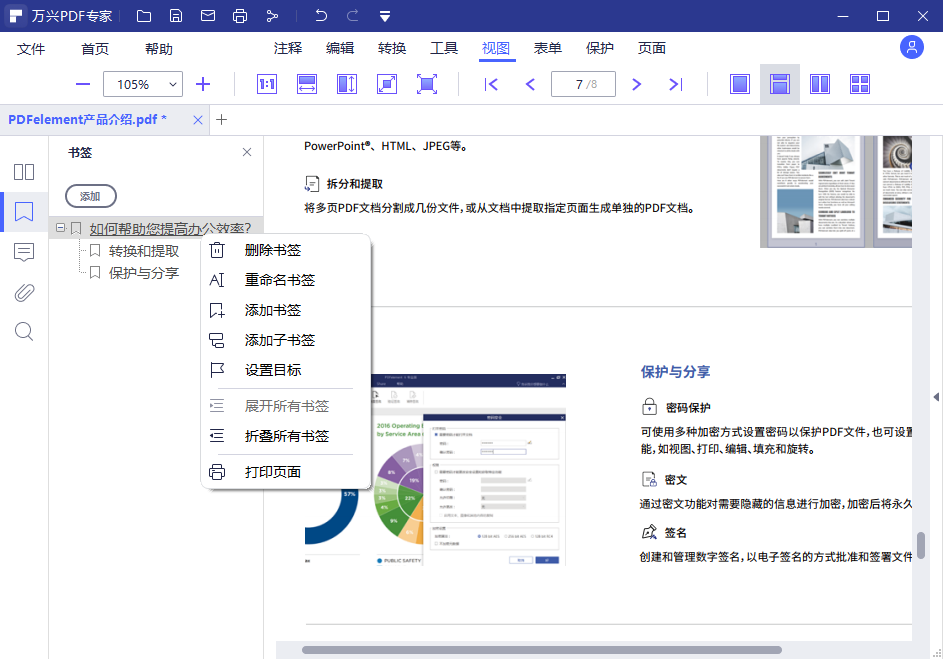Open the 105% zoom level dropdown
Screen dimensions: 943x659
pos(143,84)
